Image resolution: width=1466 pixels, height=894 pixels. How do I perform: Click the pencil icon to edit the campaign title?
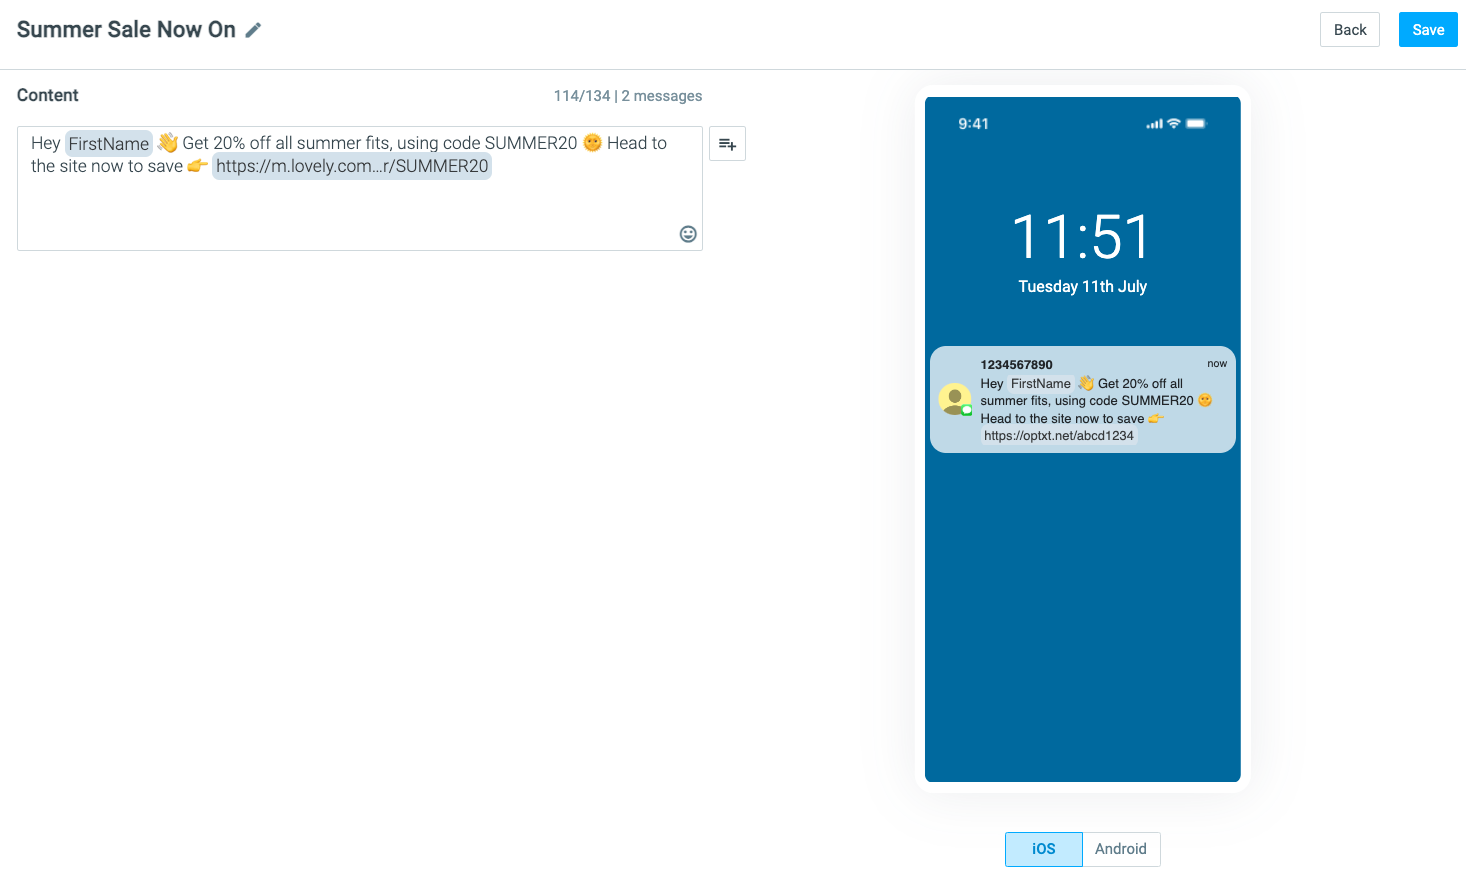[x=254, y=30]
